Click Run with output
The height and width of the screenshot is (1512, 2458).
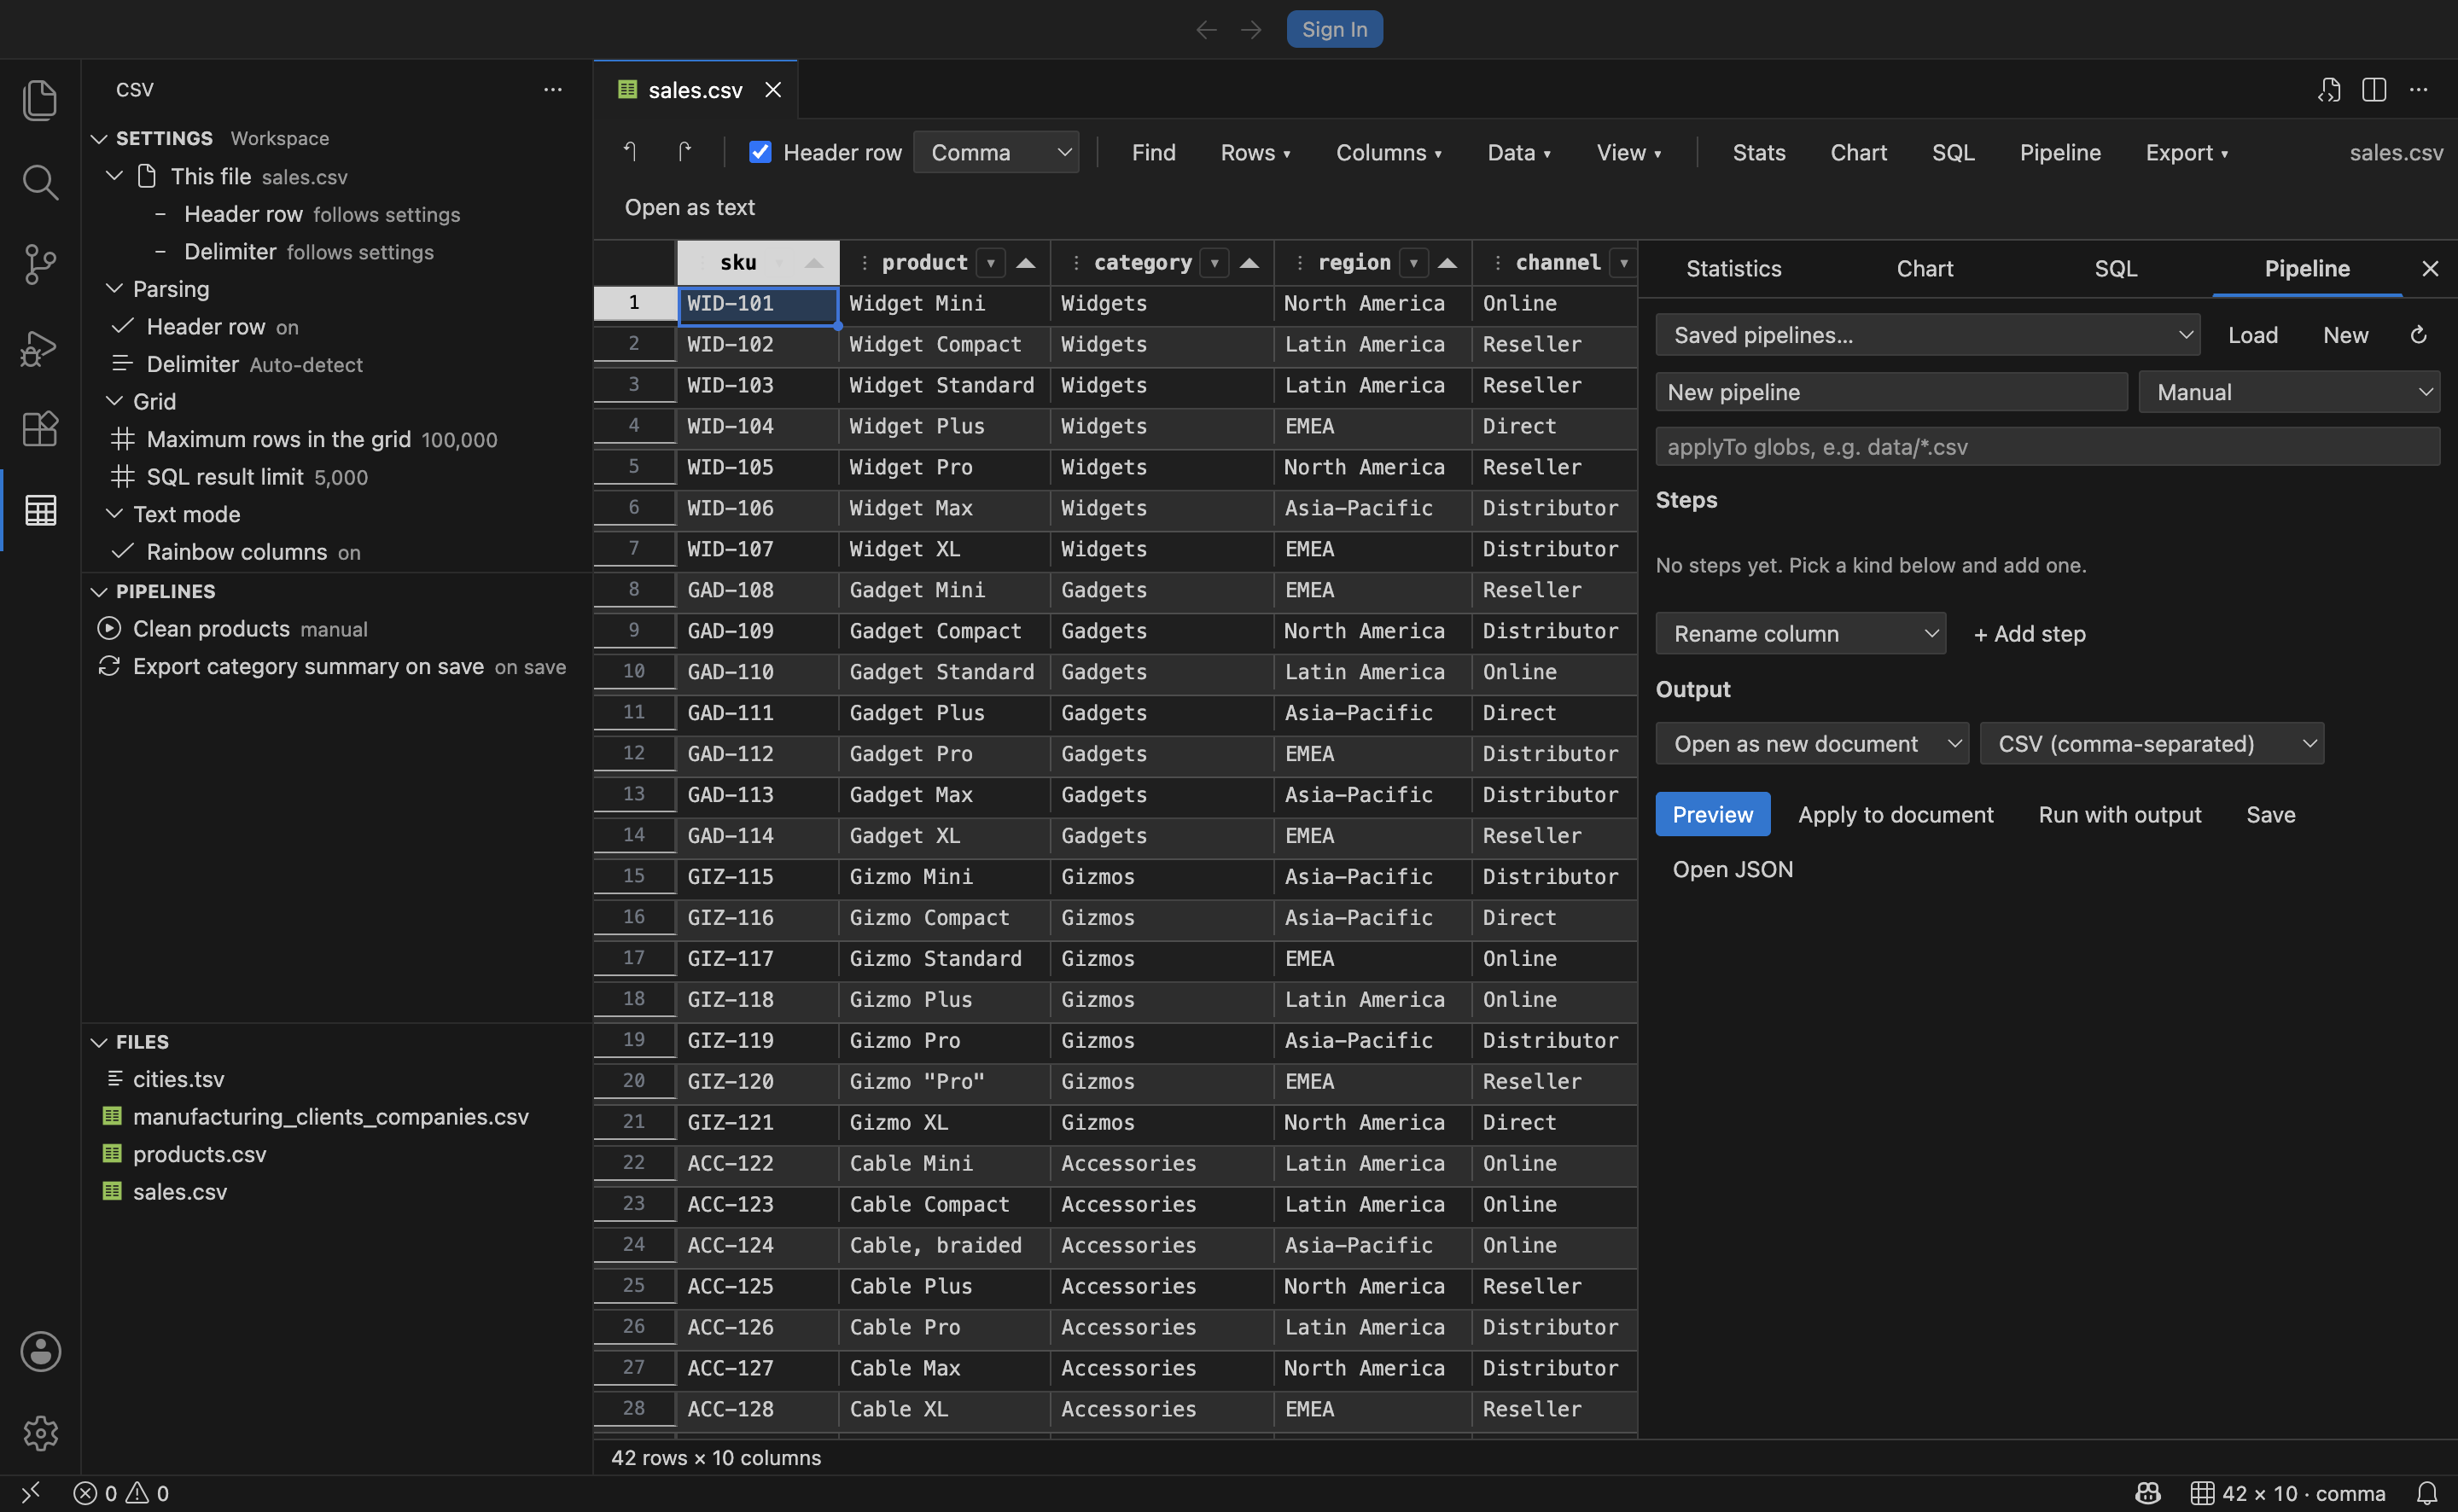coord(2120,814)
